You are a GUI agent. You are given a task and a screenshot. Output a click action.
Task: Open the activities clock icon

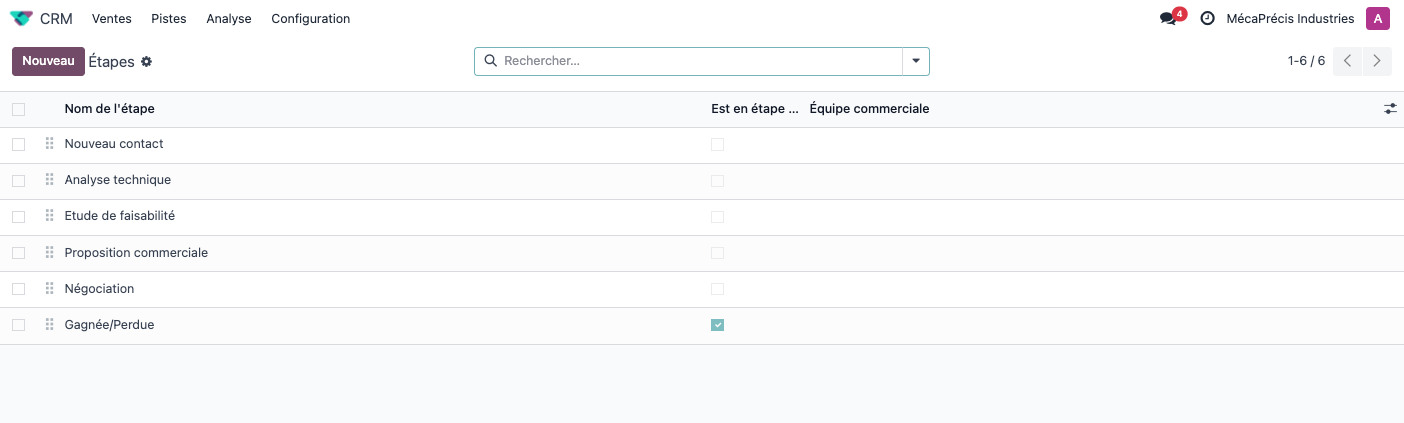pyautogui.click(x=1207, y=19)
